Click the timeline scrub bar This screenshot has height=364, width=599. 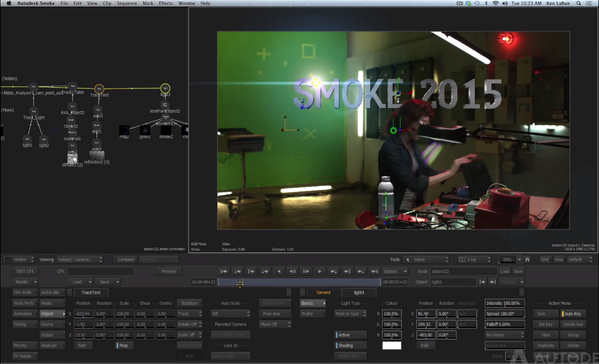299,282
